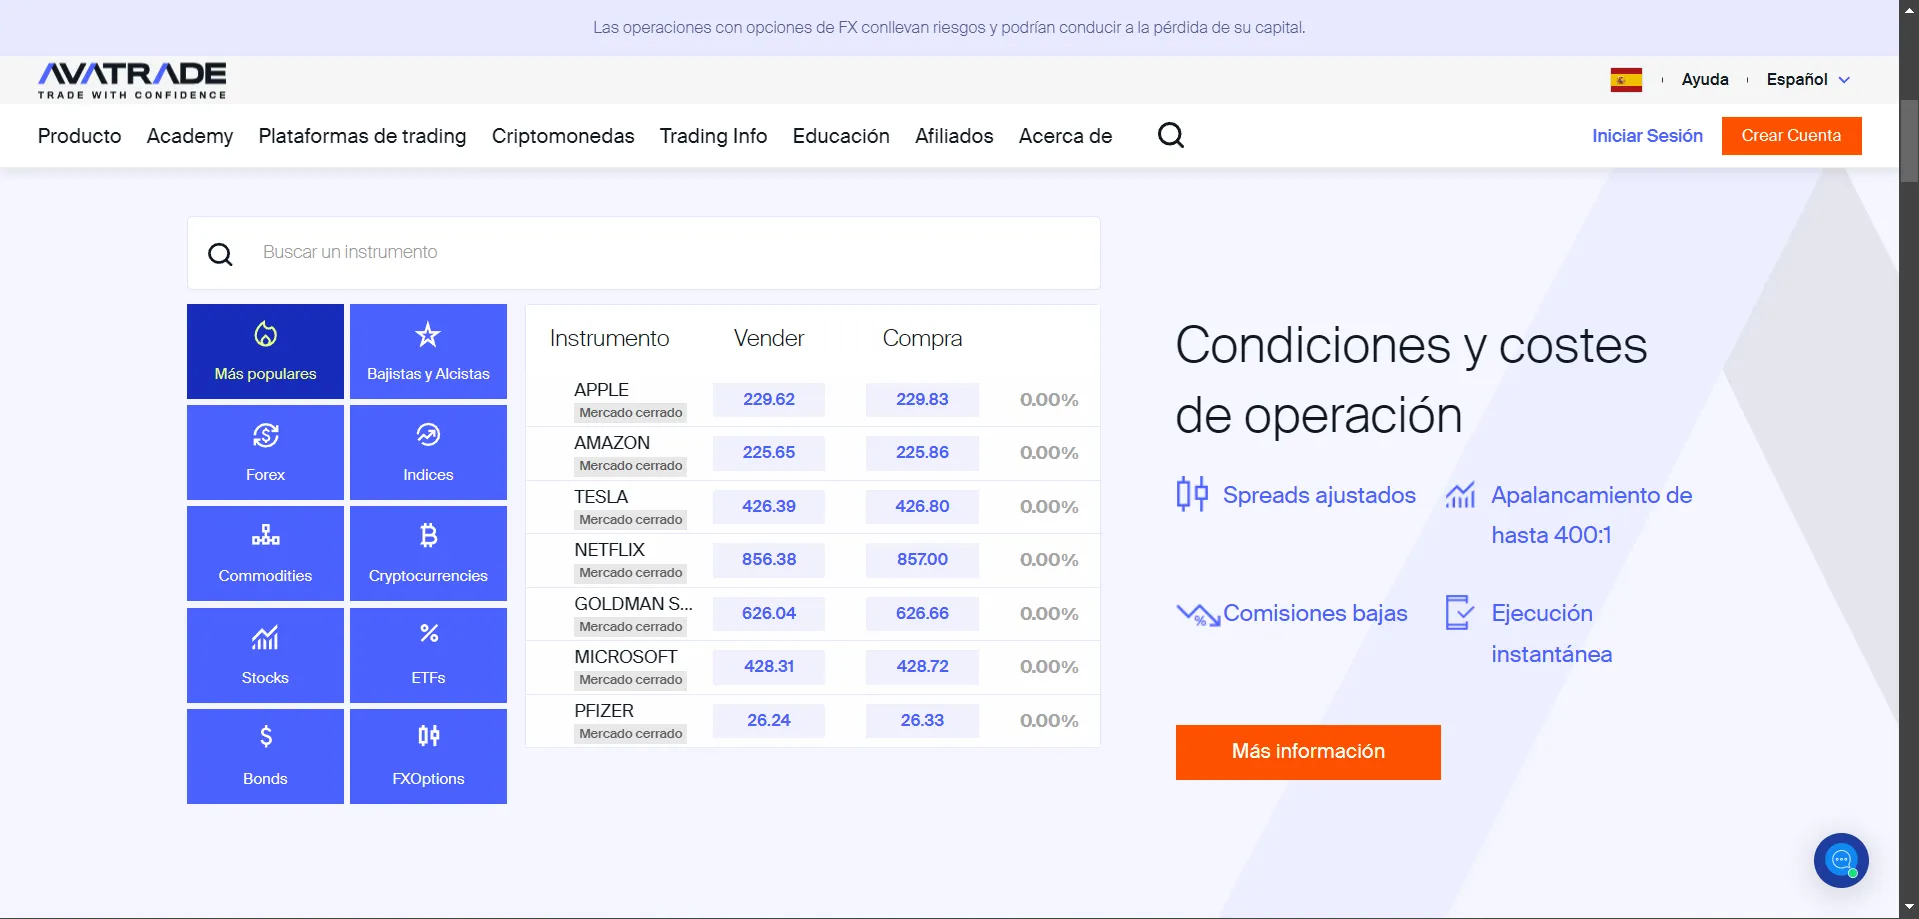This screenshot has height=919, width=1919.
Task: Select the FXOptions candlestick tile
Action: (x=428, y=756)
